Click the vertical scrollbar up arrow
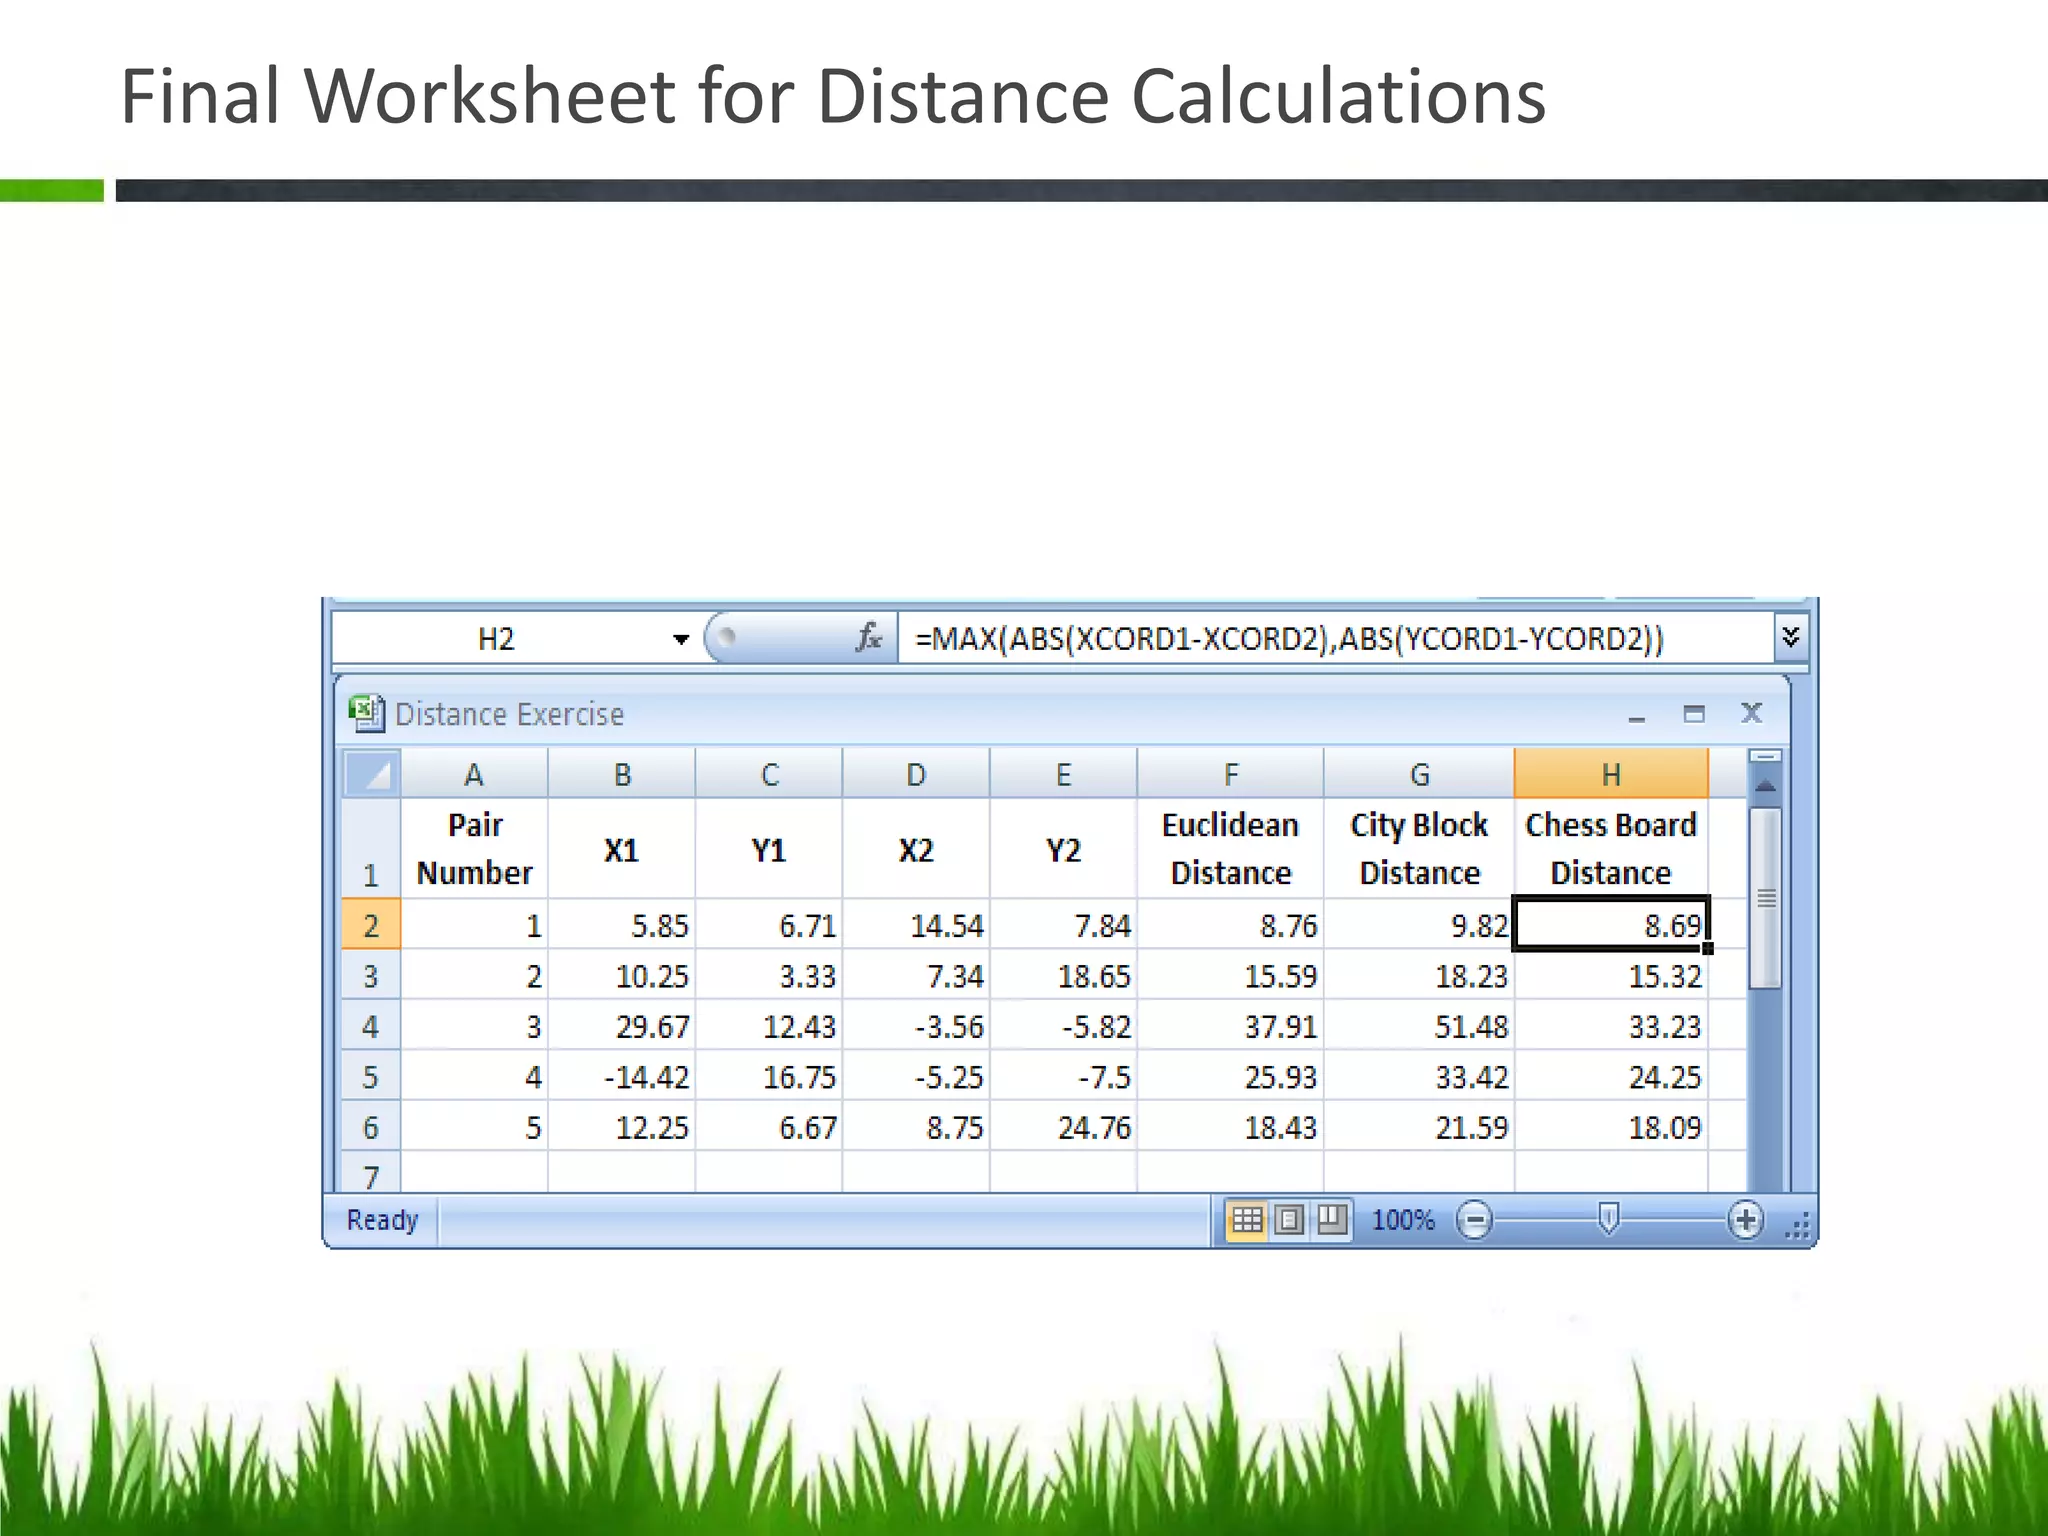The height and width of the screenshot is (1536, 2048). point(1765,786)
